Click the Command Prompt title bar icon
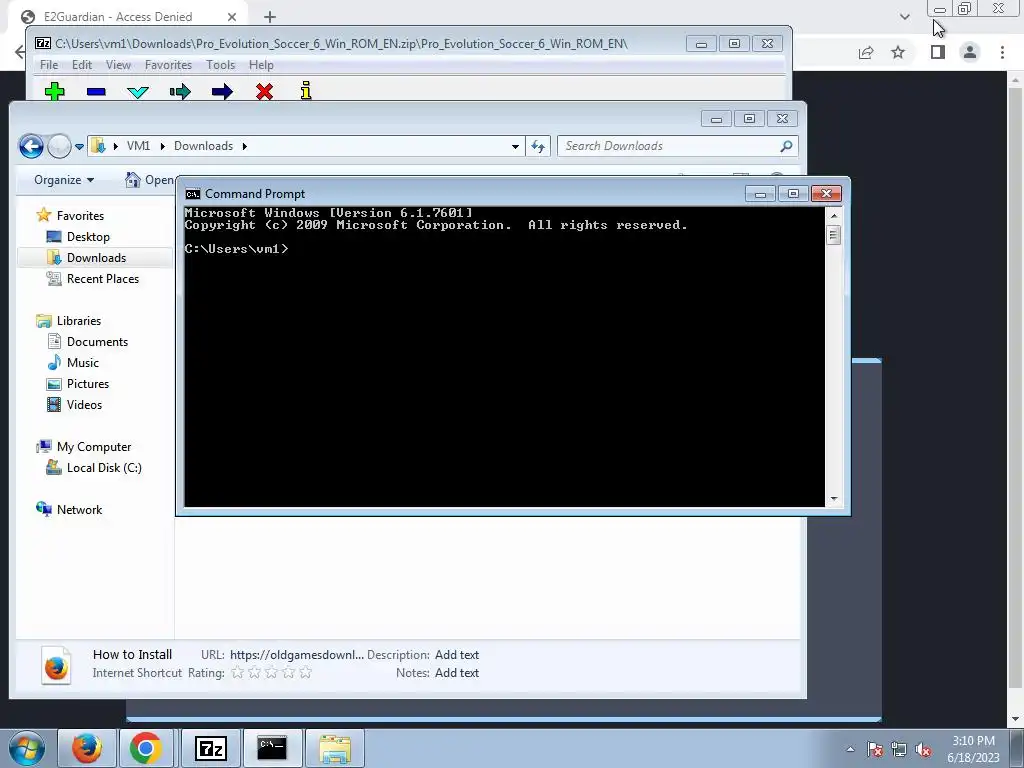1024x768 pixels. pyautogui.click(x=193, y=194)
